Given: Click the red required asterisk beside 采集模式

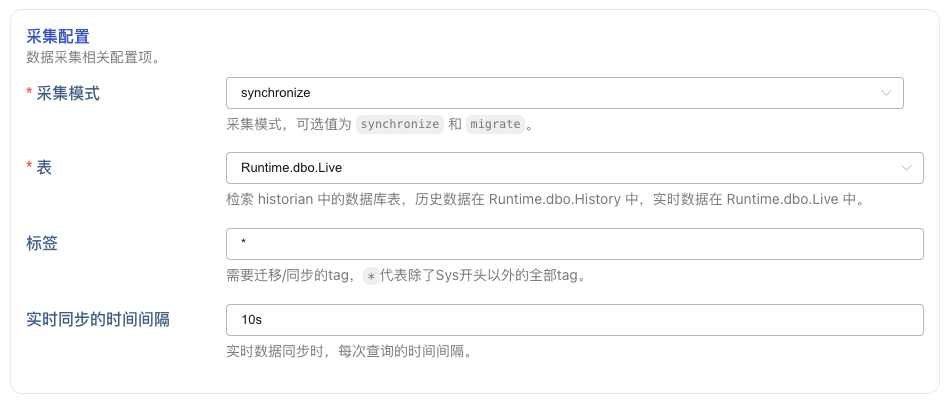Looking at the screenshot, I should pos(28,93).
